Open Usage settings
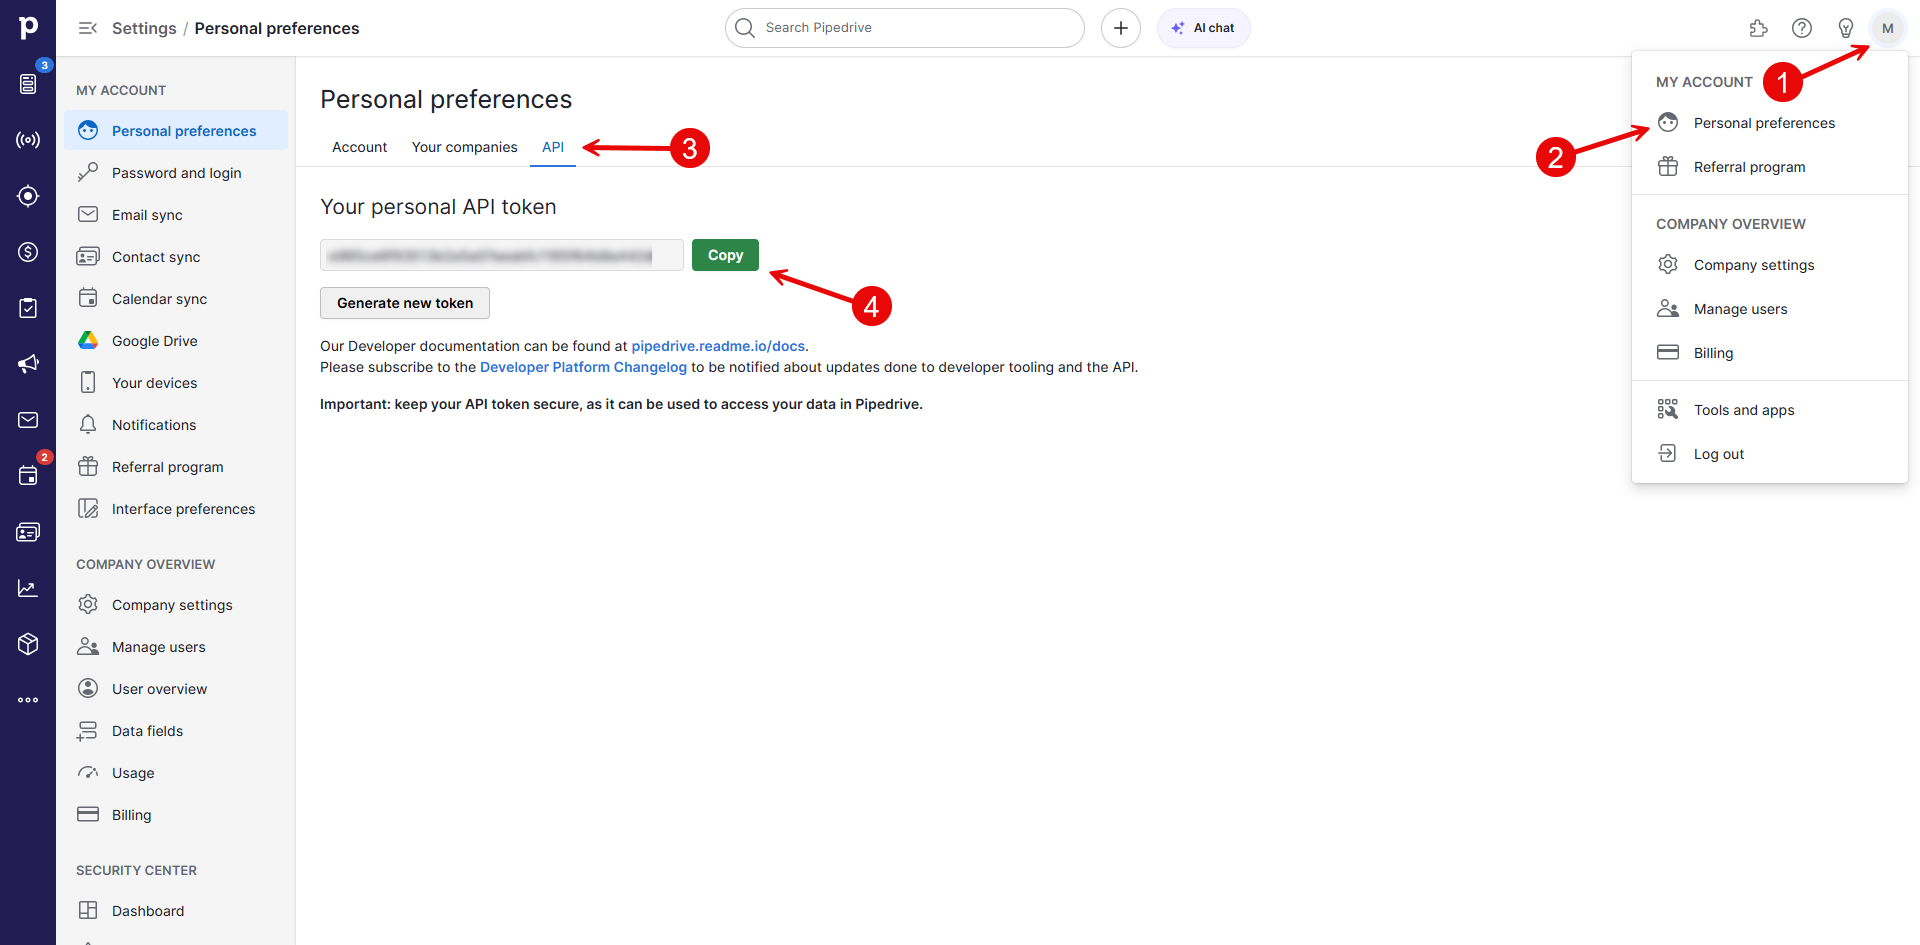 click(176, 773)
